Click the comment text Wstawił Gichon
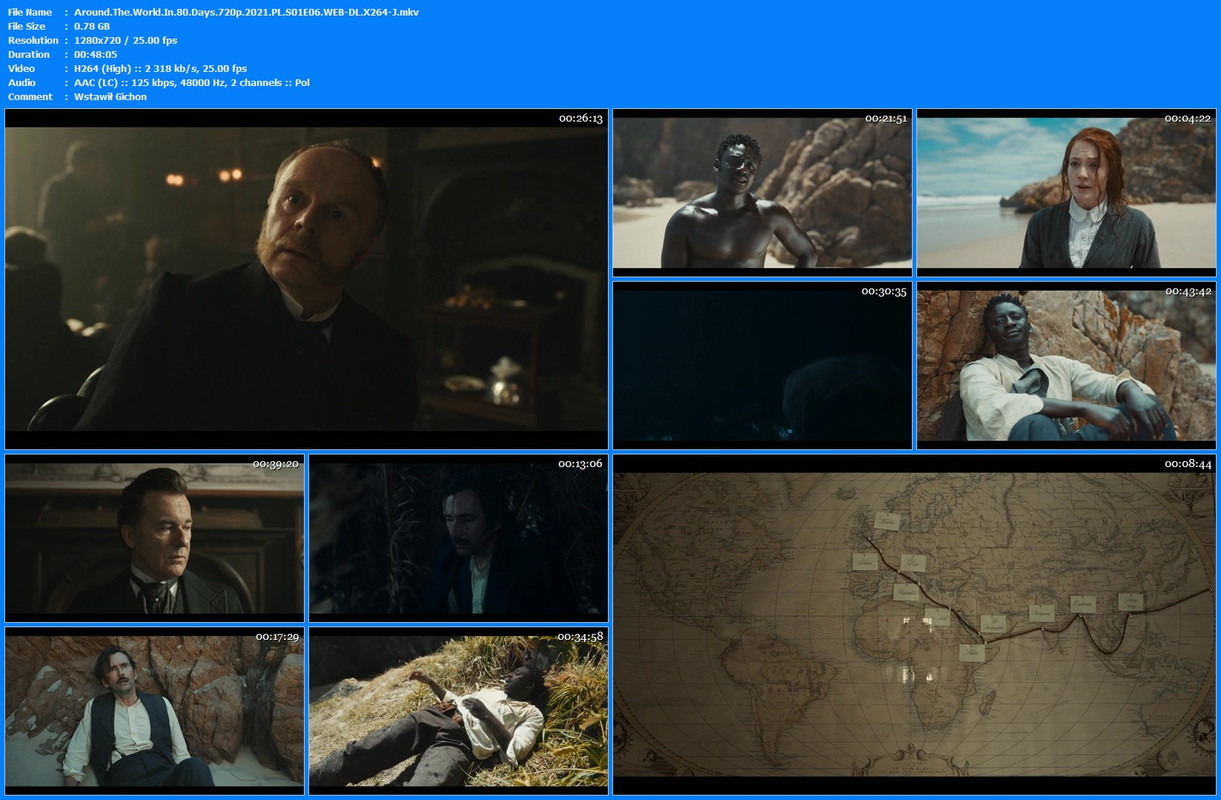 pos(110,96)
